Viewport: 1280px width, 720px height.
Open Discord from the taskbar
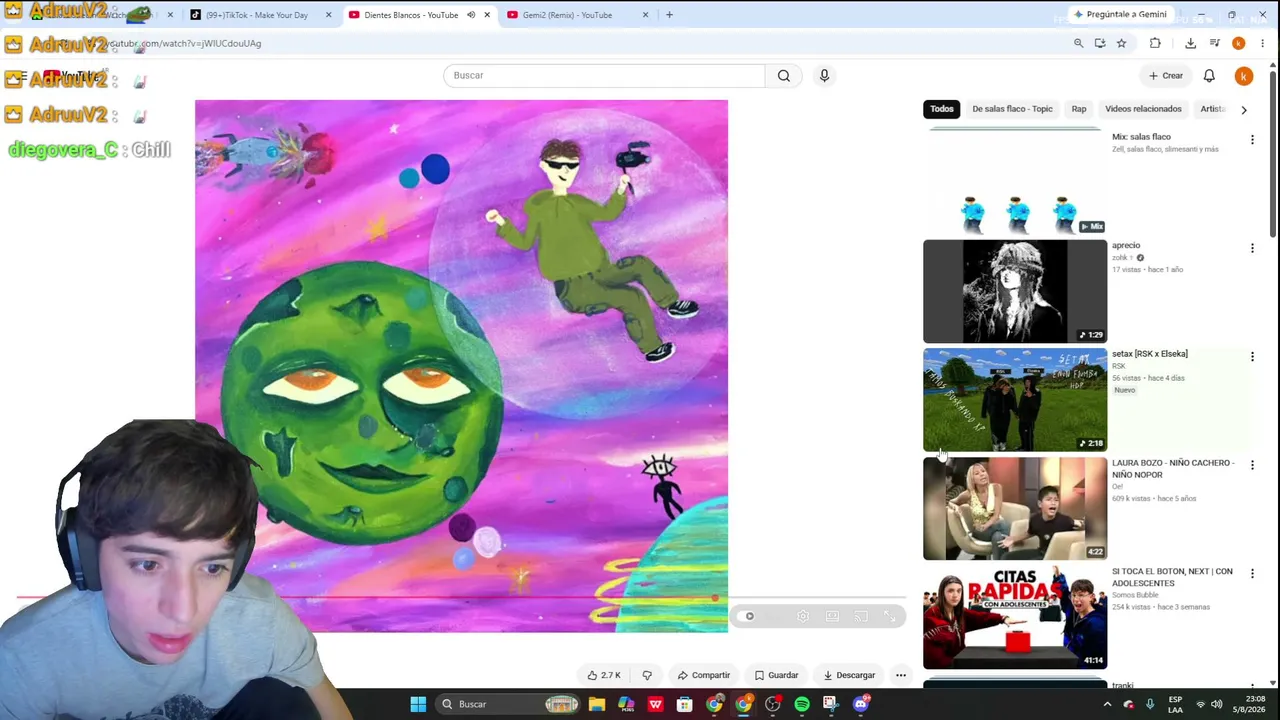(860, 704)
